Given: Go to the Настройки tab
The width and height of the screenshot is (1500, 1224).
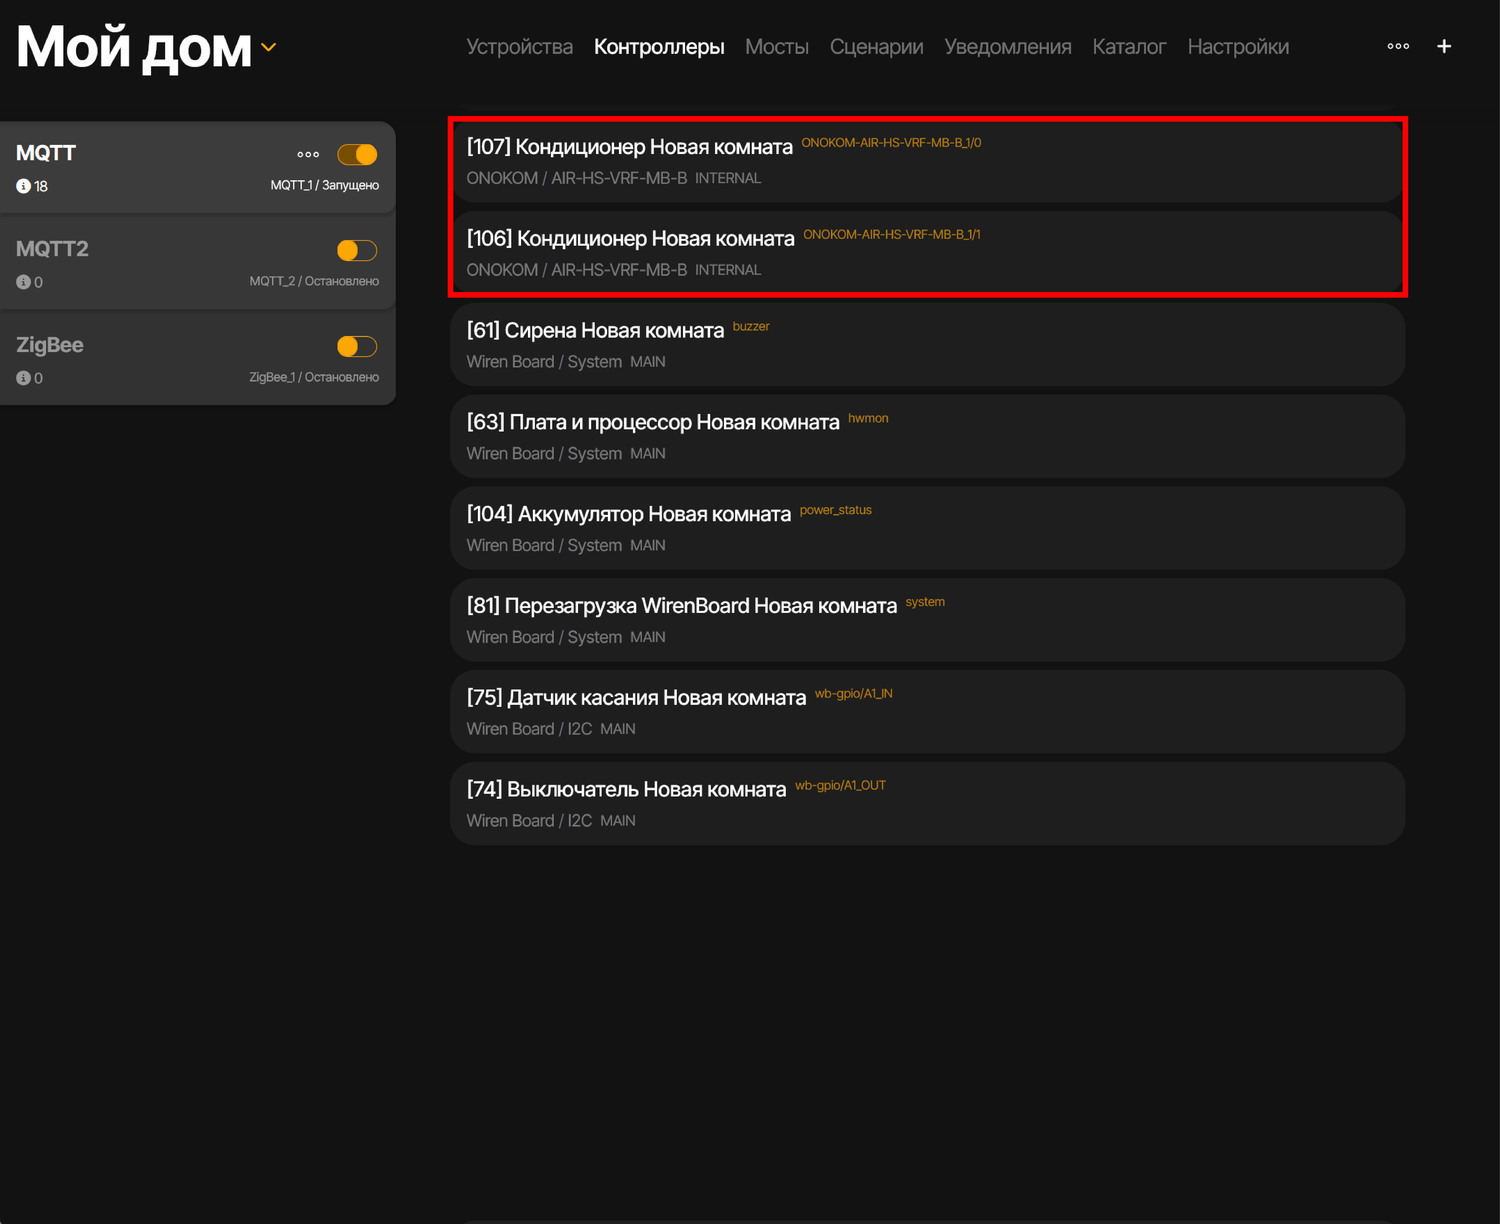Looking at the screenshot, I should point(1237,47).
